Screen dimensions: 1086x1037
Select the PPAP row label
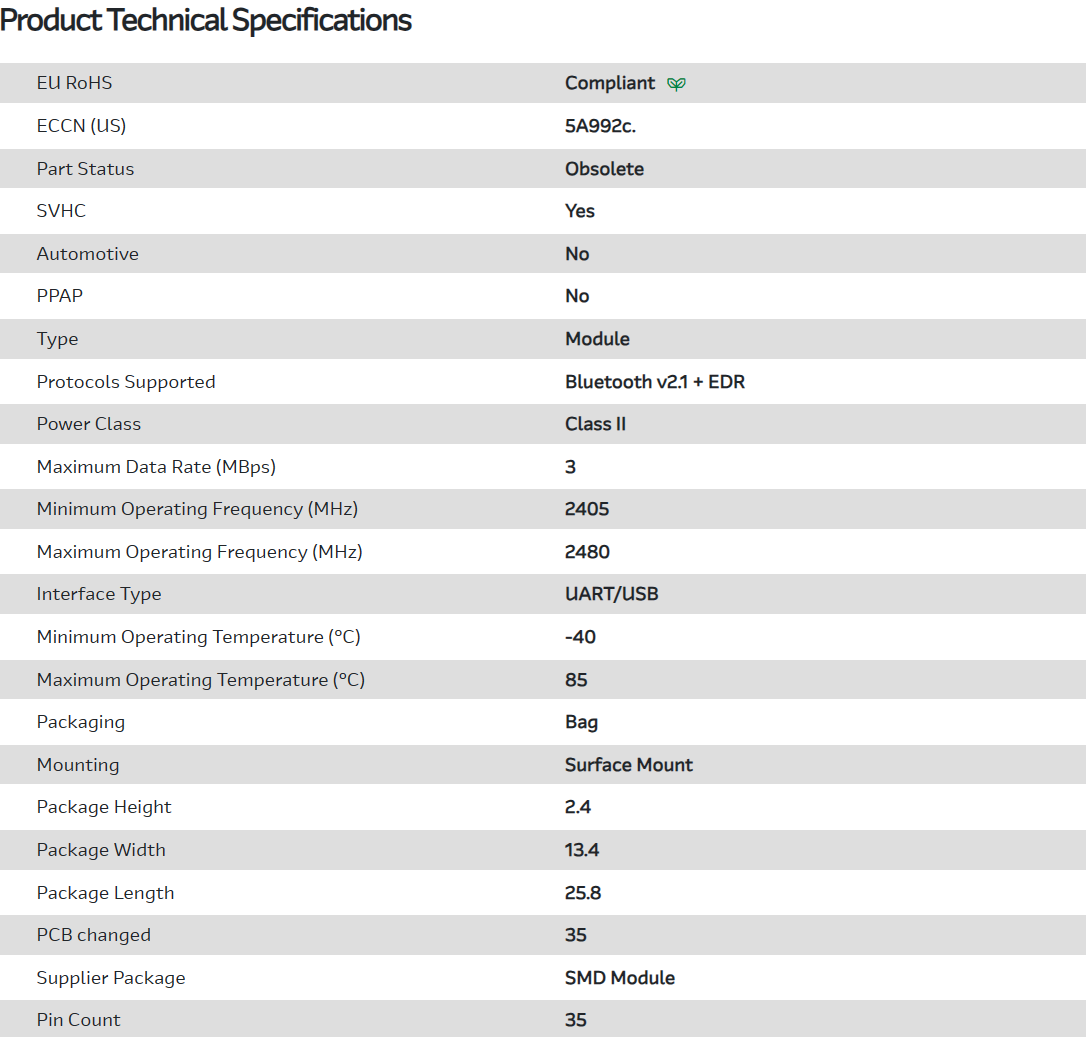point(61,296)
